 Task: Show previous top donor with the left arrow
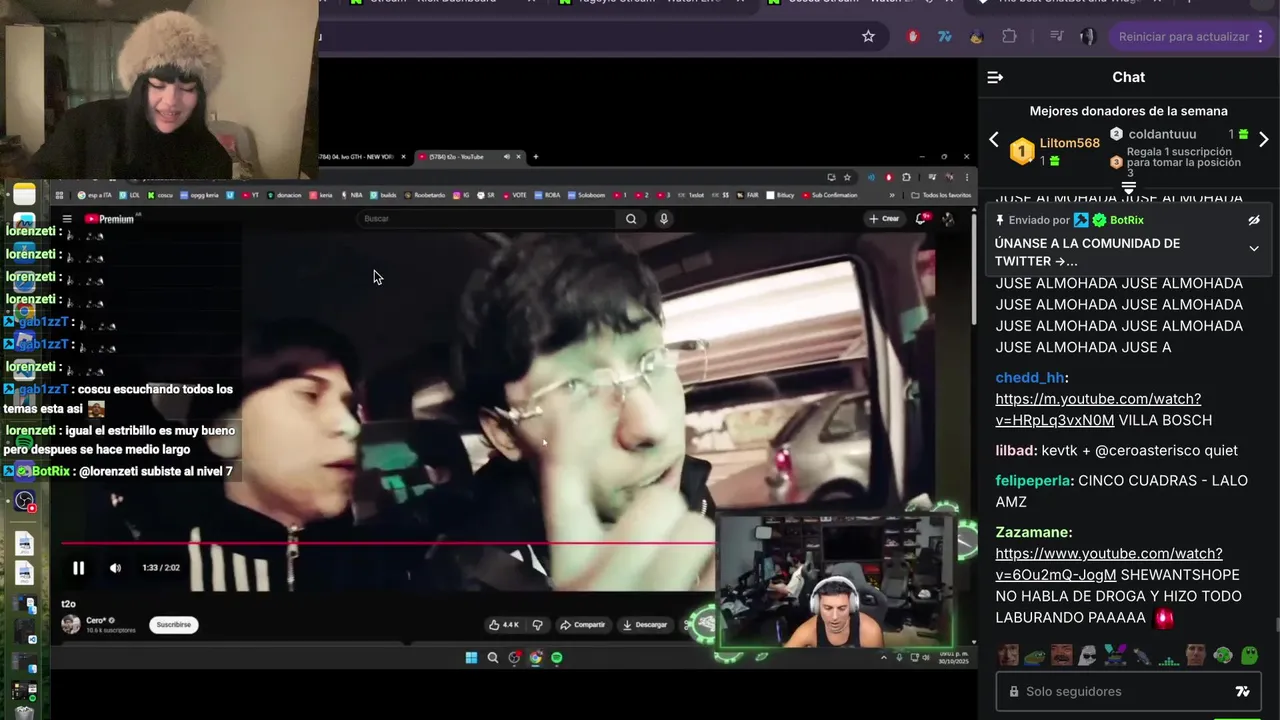click(x=994, y=139)
